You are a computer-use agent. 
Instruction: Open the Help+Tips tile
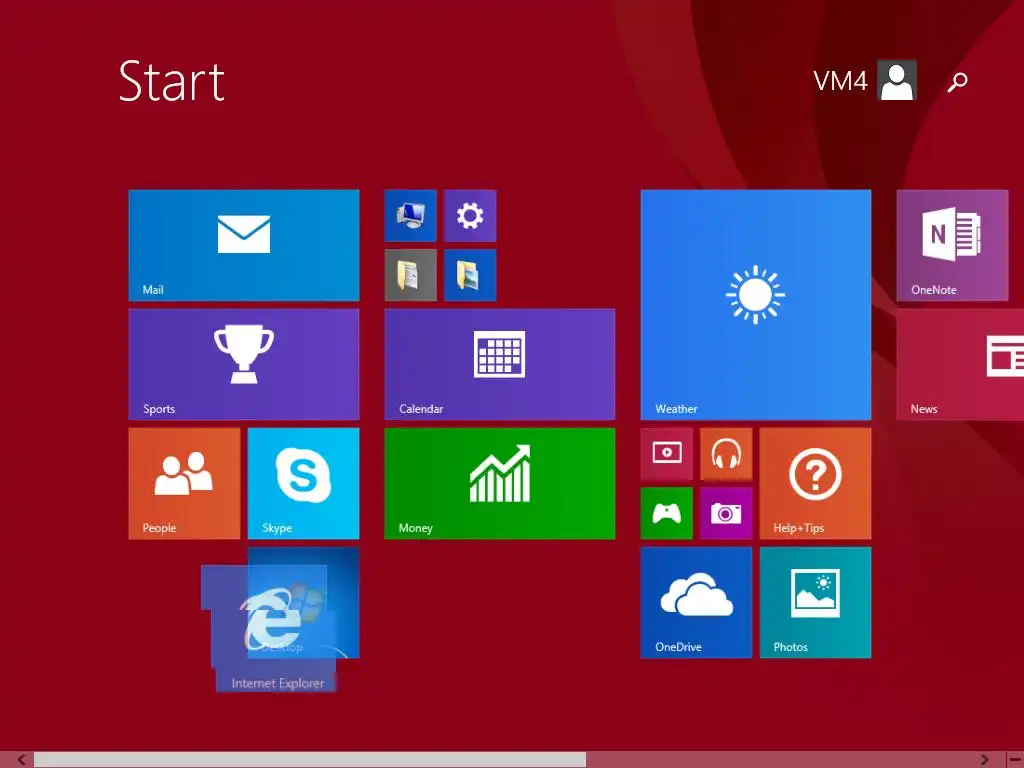tap(815, 483)
